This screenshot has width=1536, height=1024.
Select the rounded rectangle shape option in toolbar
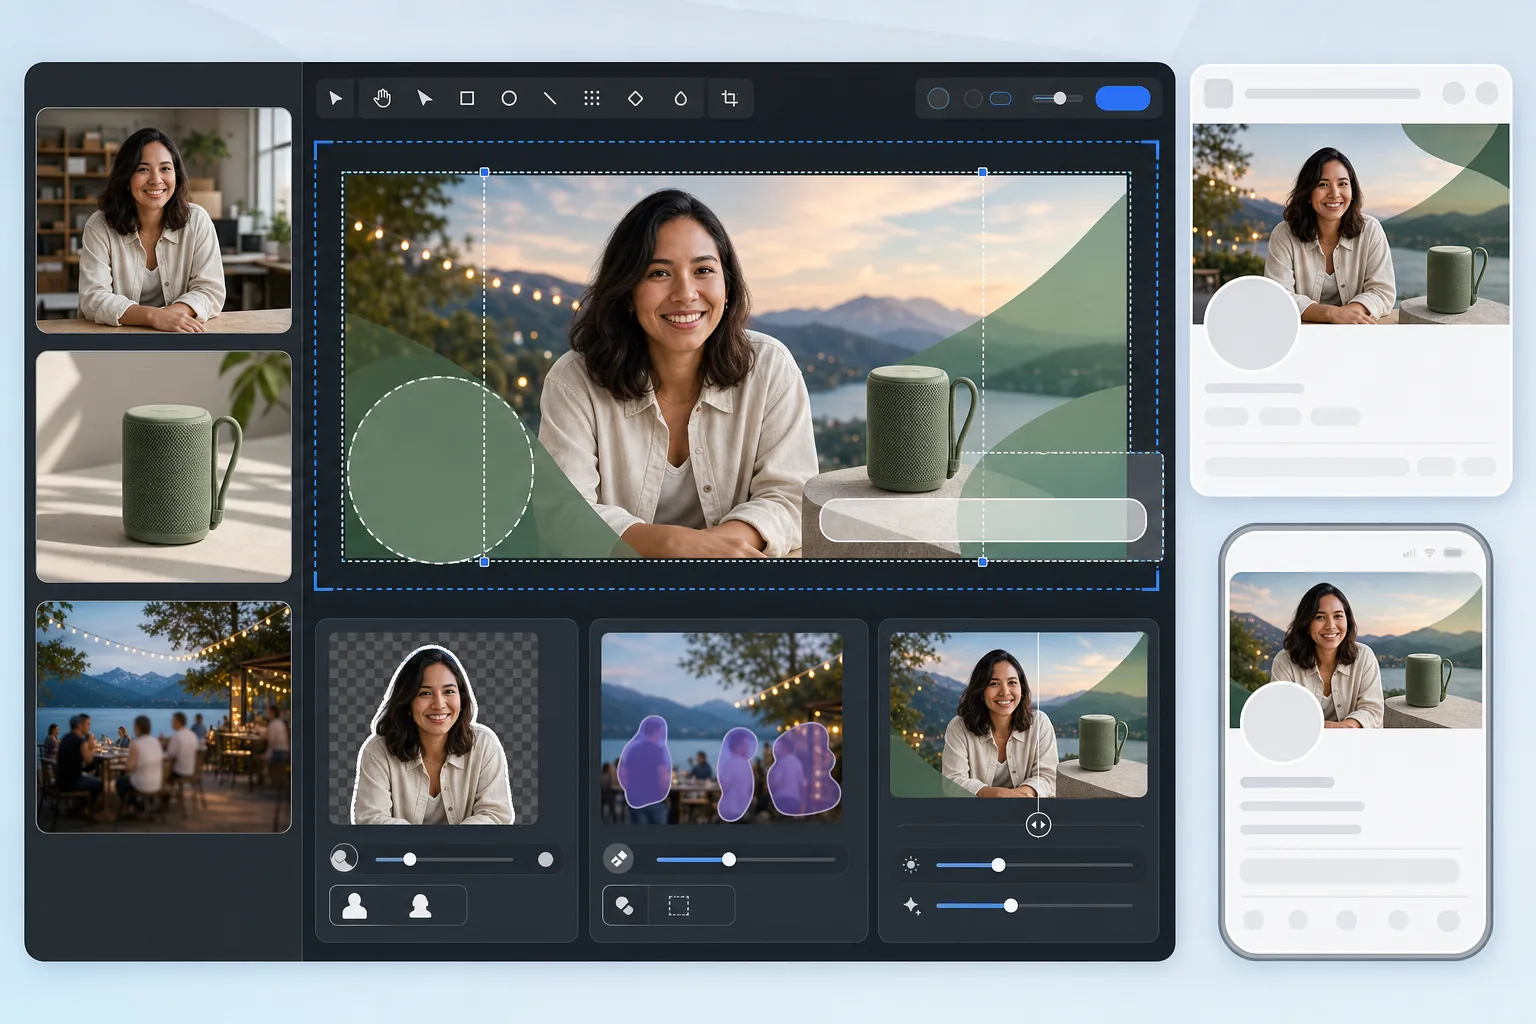coord(1001,98)
